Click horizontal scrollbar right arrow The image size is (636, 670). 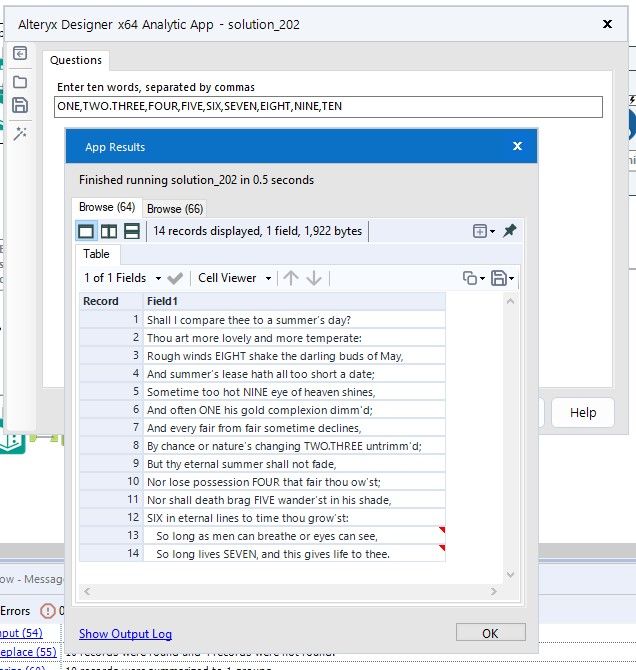(494, 591)
